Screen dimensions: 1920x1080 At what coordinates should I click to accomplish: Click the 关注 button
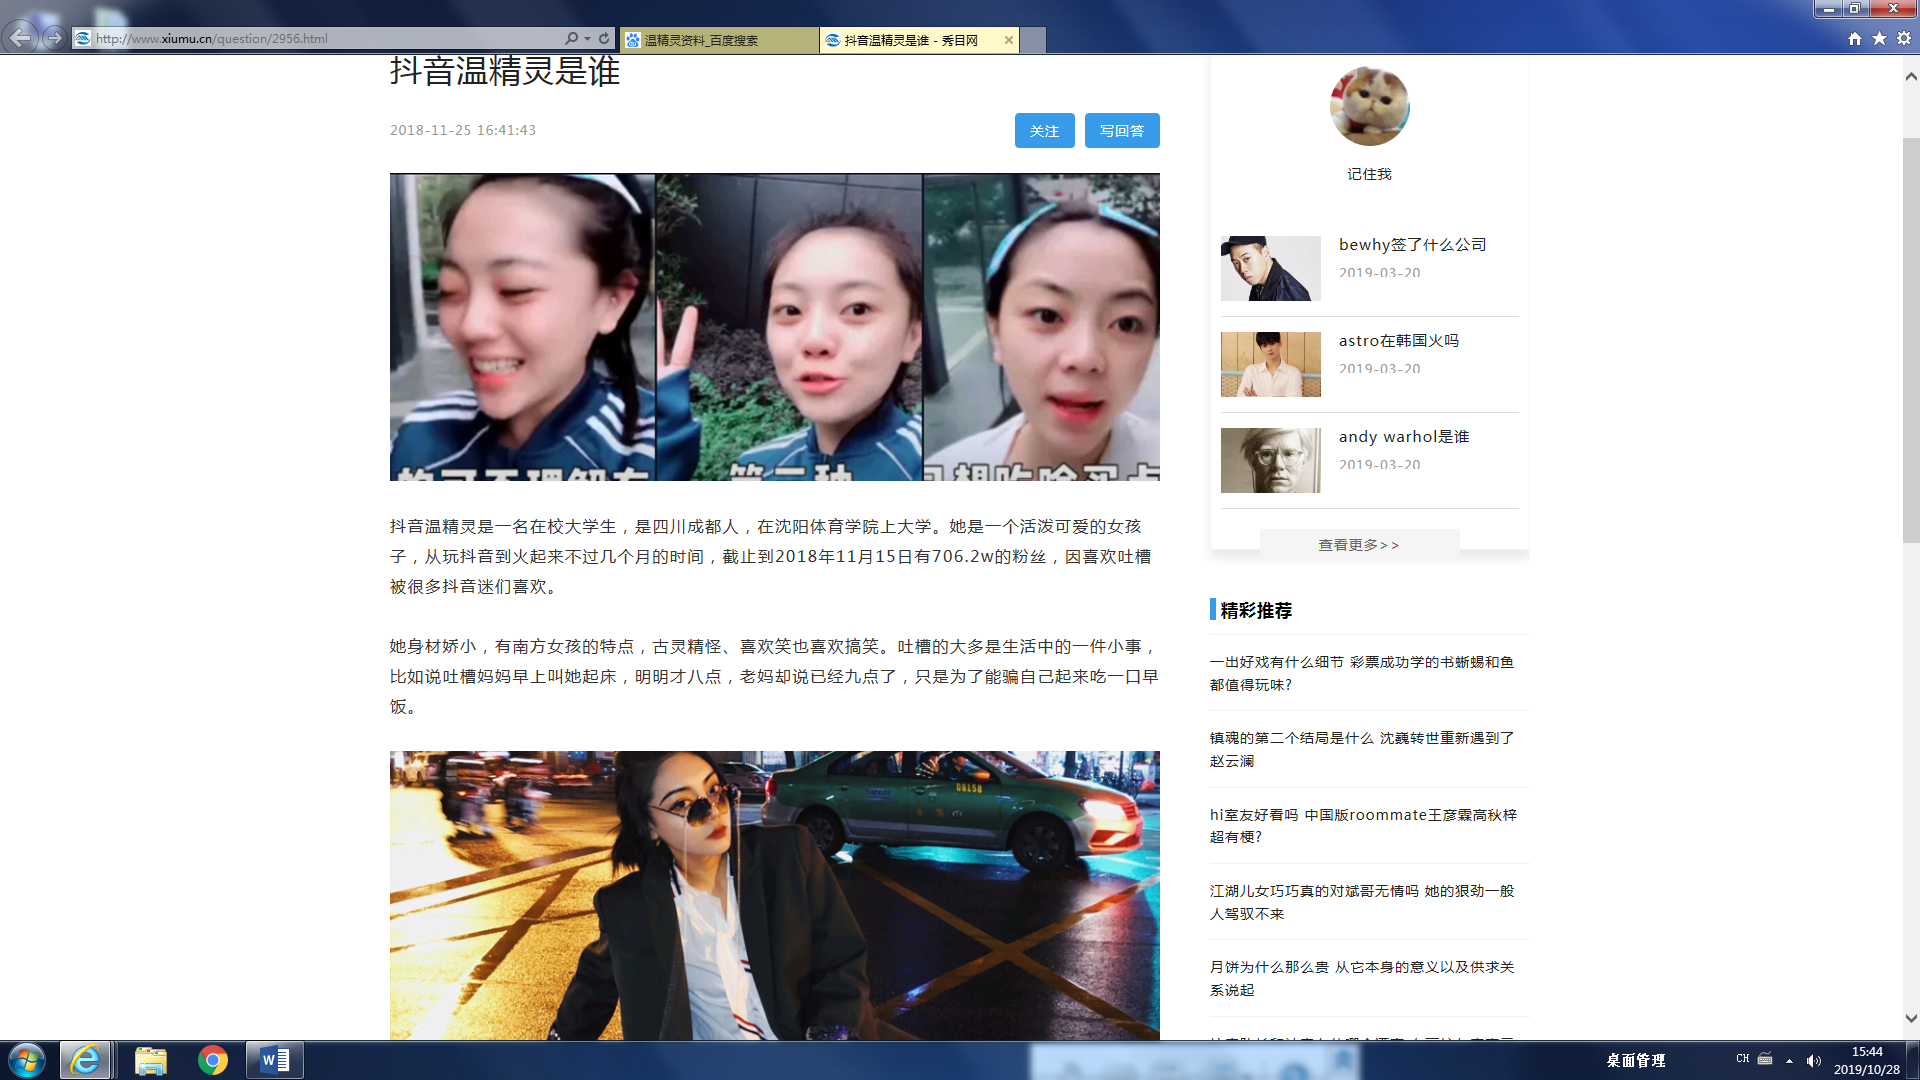(x=1044, y=131)
